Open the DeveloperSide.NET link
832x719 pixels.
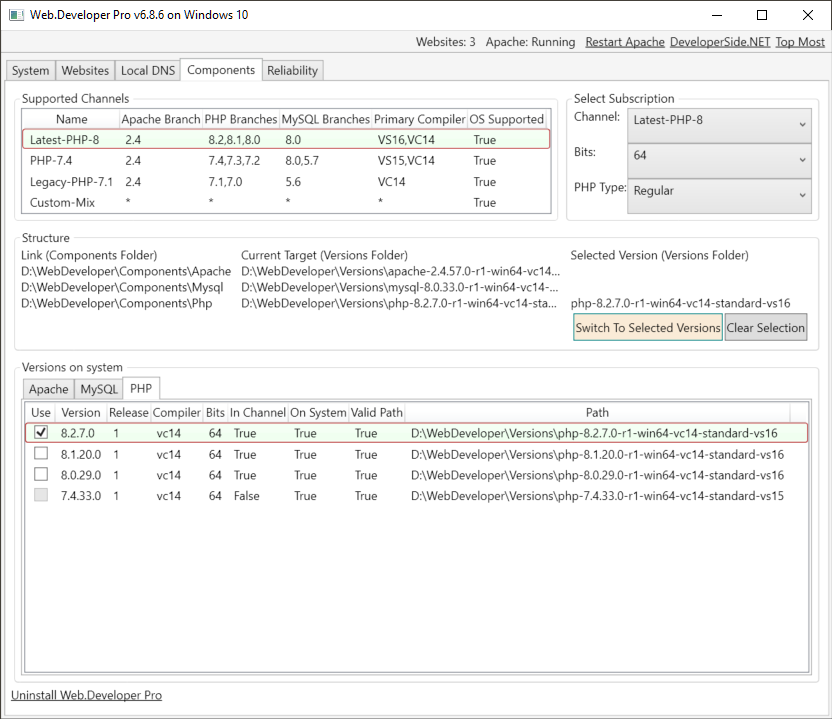point(720,42)
